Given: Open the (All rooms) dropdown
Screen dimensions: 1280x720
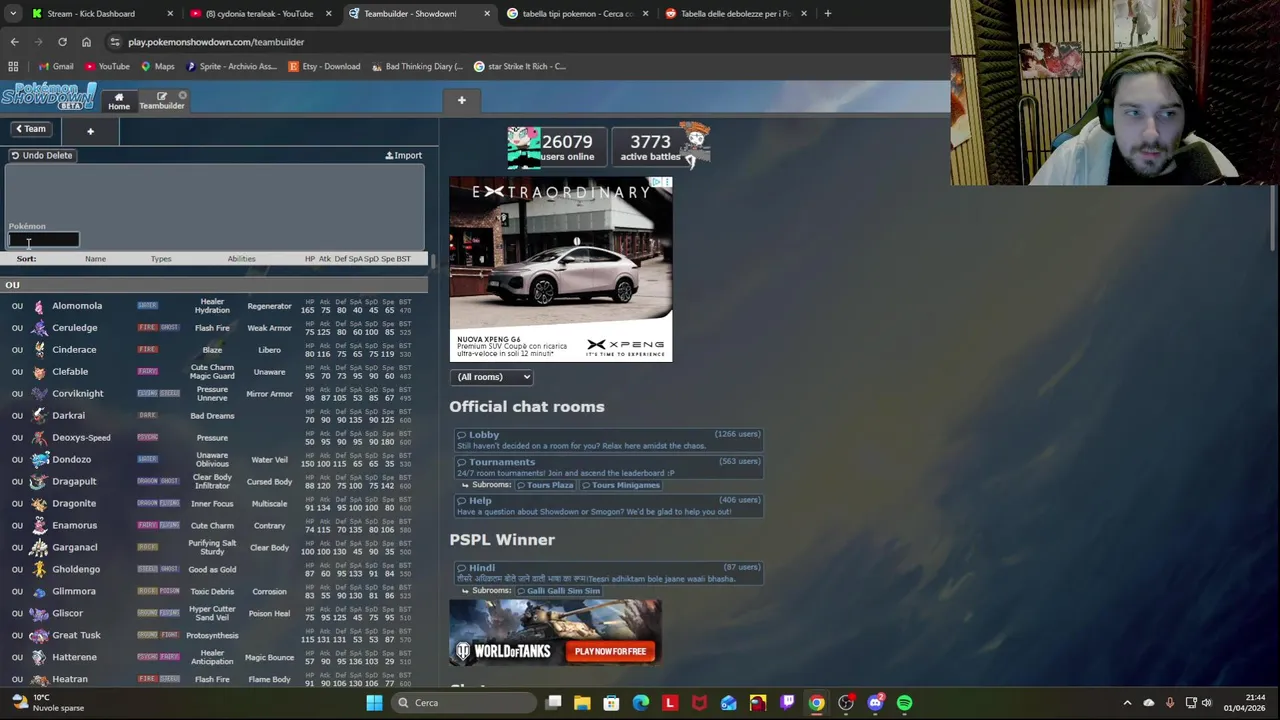Looking at the screenshot, I should point(494,377).
